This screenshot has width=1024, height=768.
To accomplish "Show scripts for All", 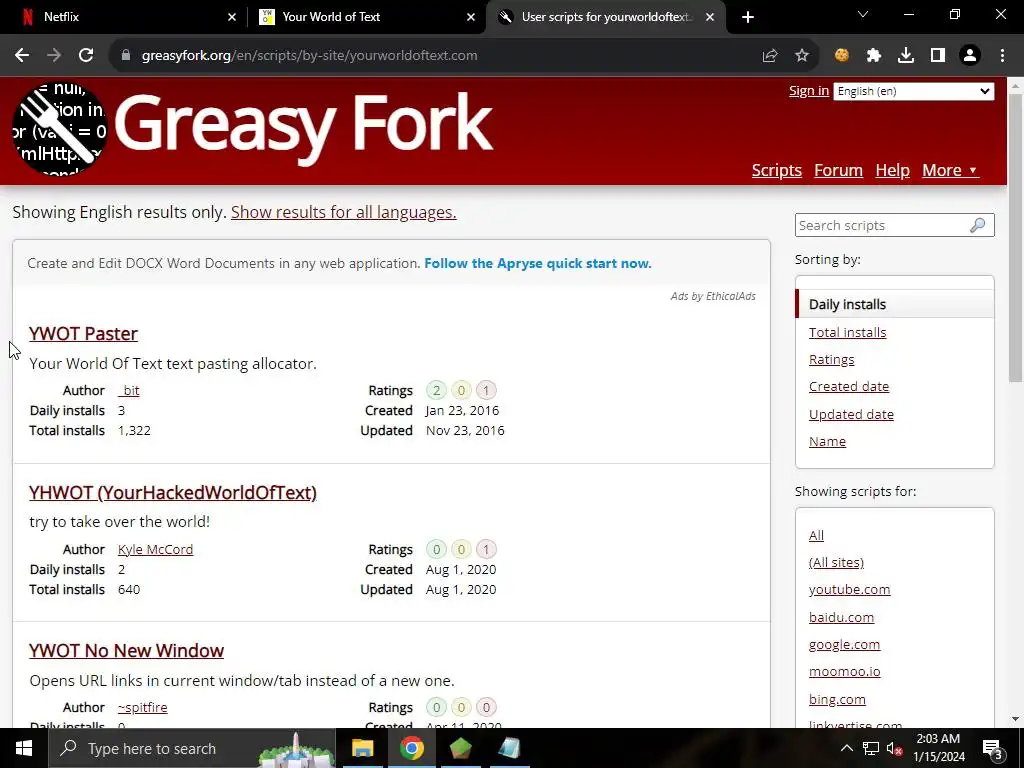I will point(816,536).
